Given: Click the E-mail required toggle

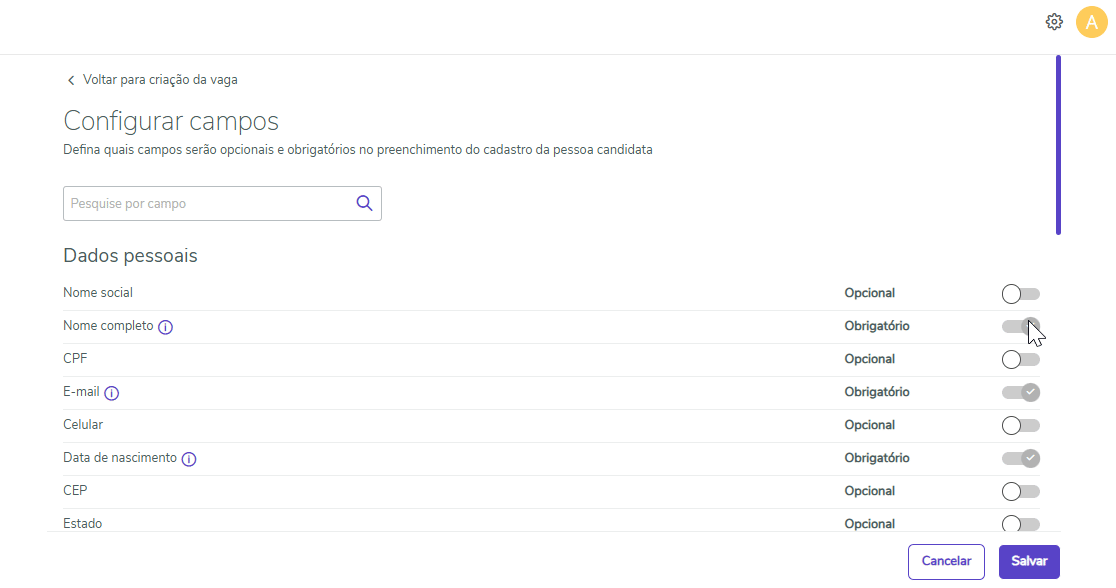Looking at the screenshot, I should click(x=1021, y=392).
